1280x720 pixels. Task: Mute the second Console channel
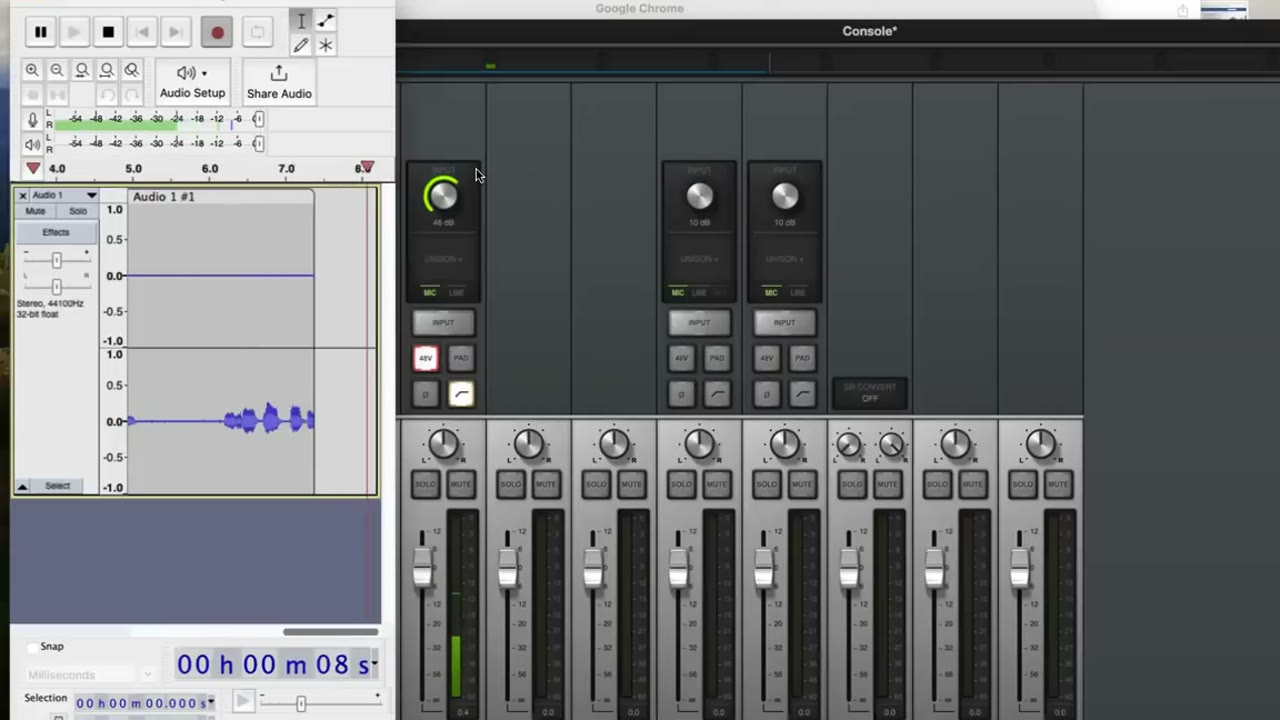click(546, 484)
